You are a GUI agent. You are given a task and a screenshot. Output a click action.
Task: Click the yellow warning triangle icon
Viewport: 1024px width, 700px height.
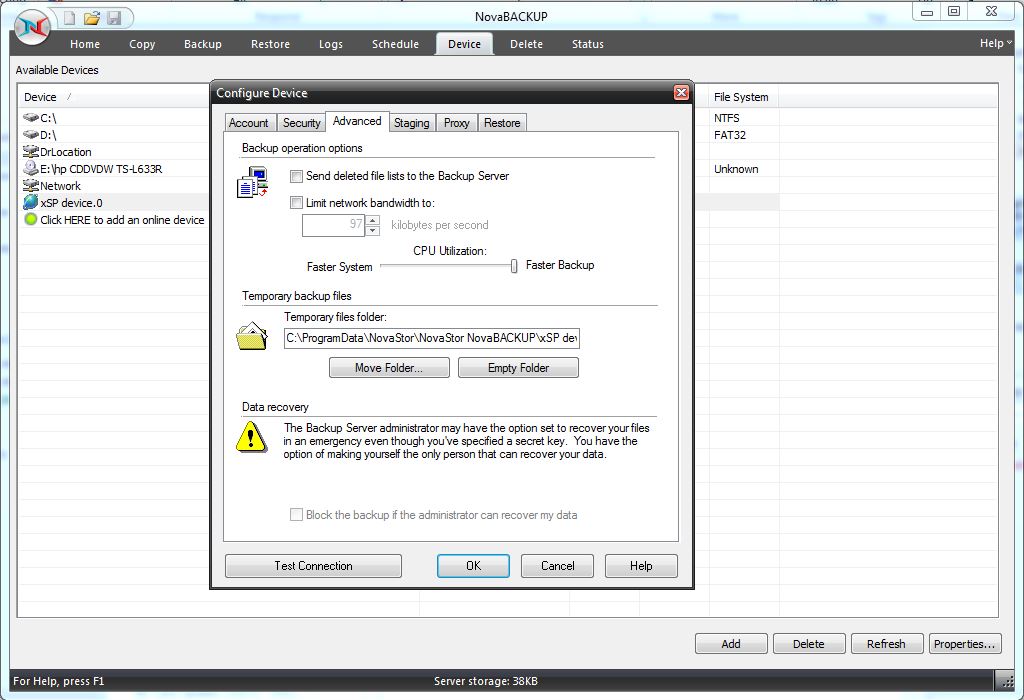[251, 438]
